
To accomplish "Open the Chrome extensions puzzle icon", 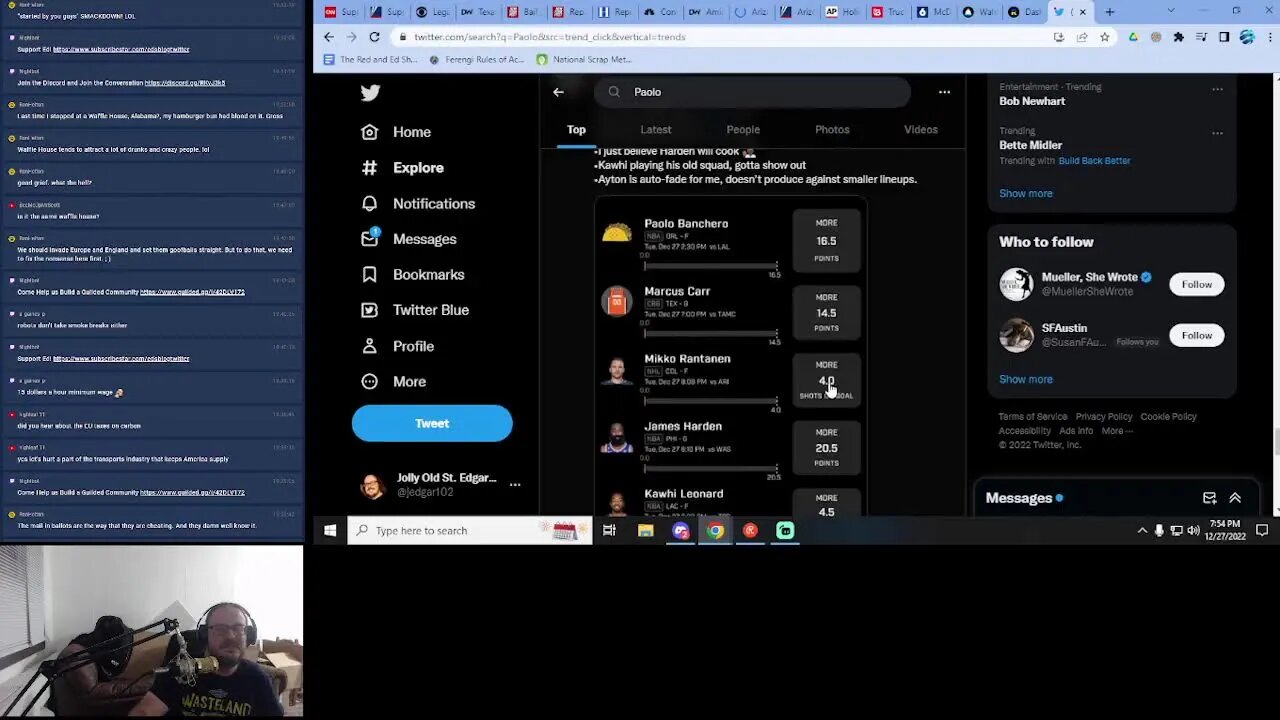I will tap(1178, 37).
